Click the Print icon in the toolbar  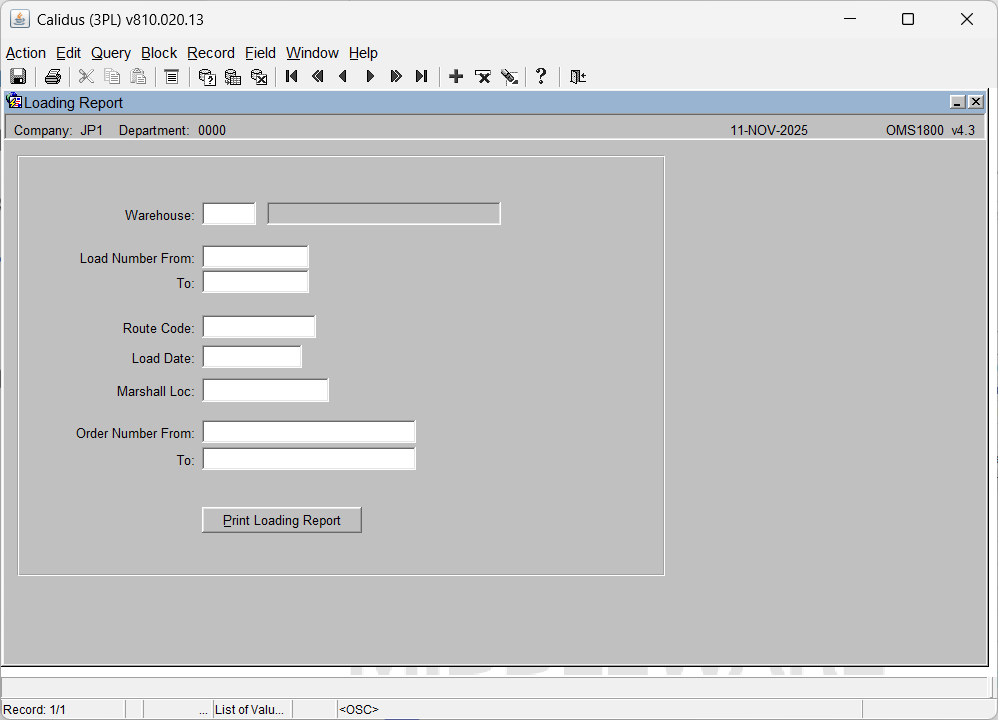tap(53, 77)
